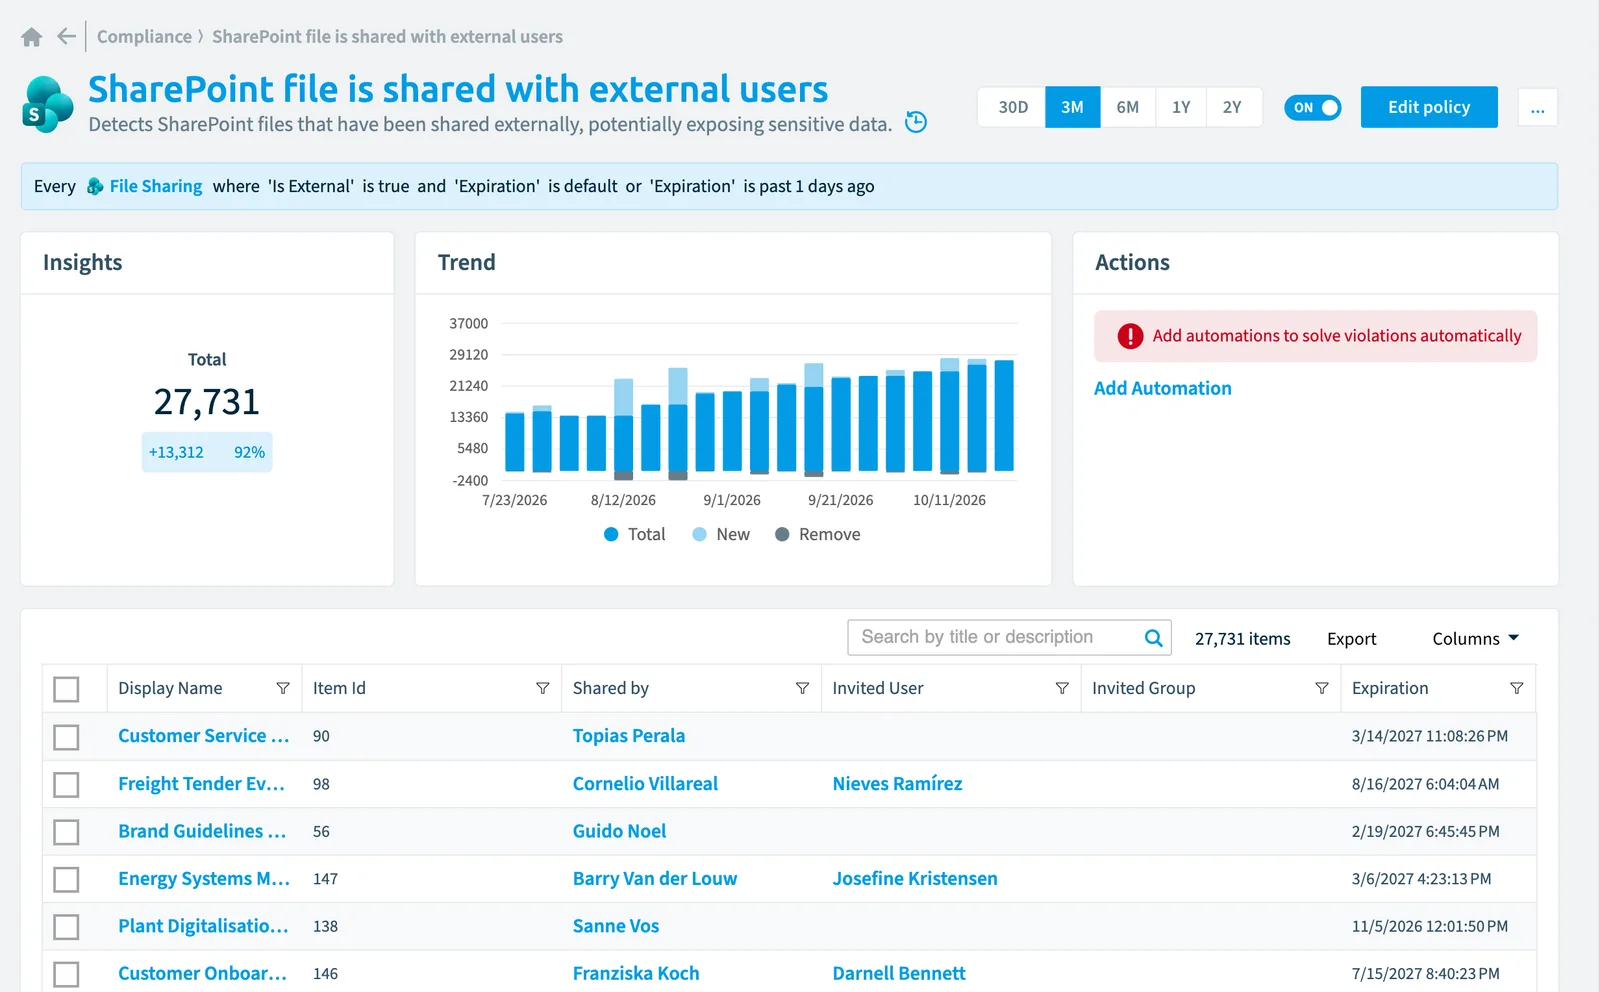
Task: Click the SharePoint logo icon
Action: [x=48, y=104]
